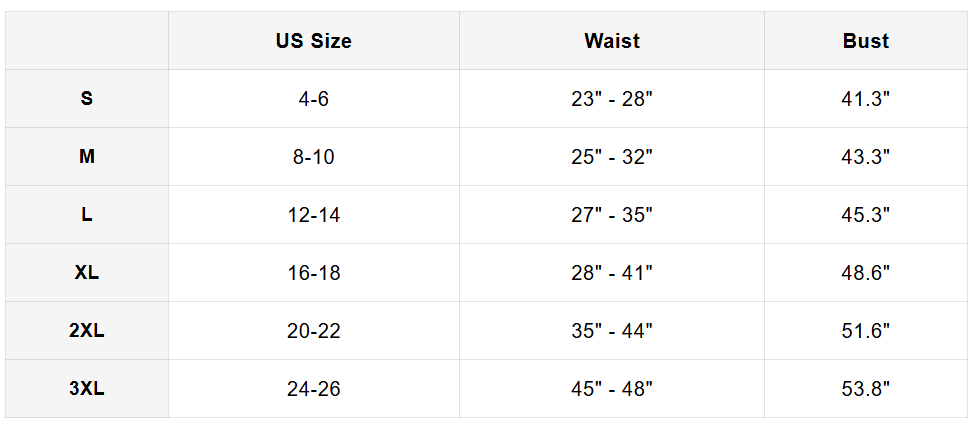Click the US Size column header
Viewport: 973px width, 428px height.
313,41
